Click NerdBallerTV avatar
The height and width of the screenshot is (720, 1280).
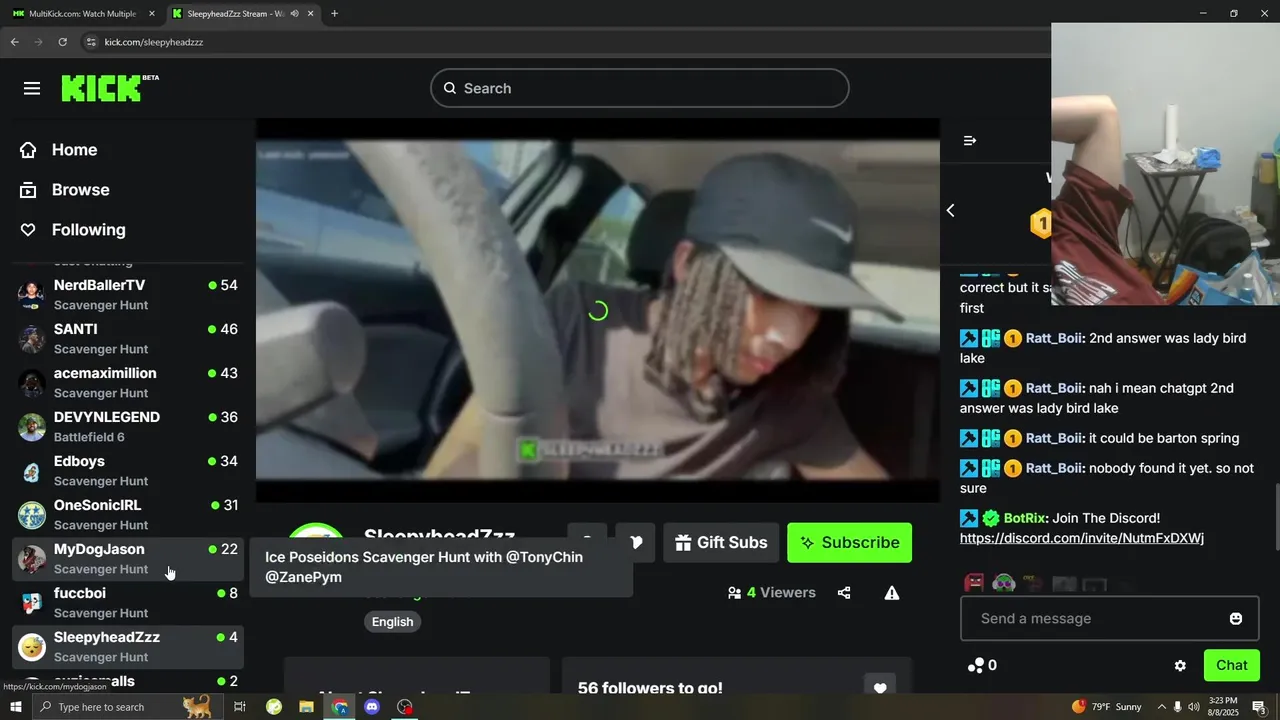click(x=32, y=295)
